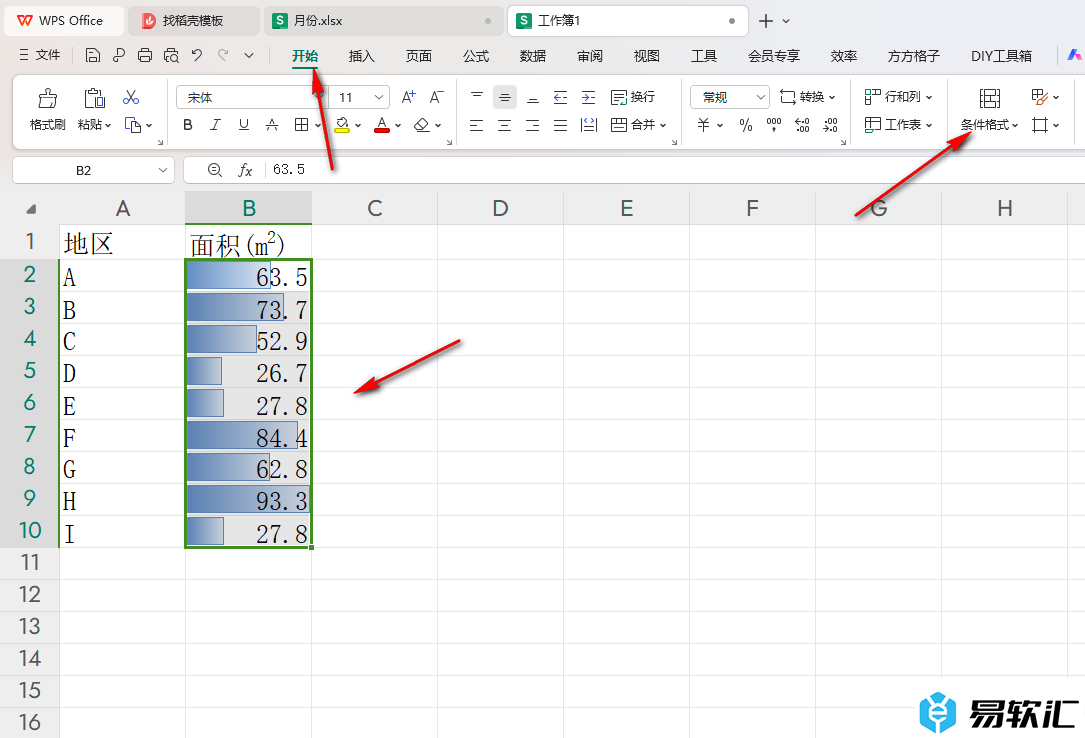
Task: Open 找稻壳模板 templates tab
Action: coord(193,21)
